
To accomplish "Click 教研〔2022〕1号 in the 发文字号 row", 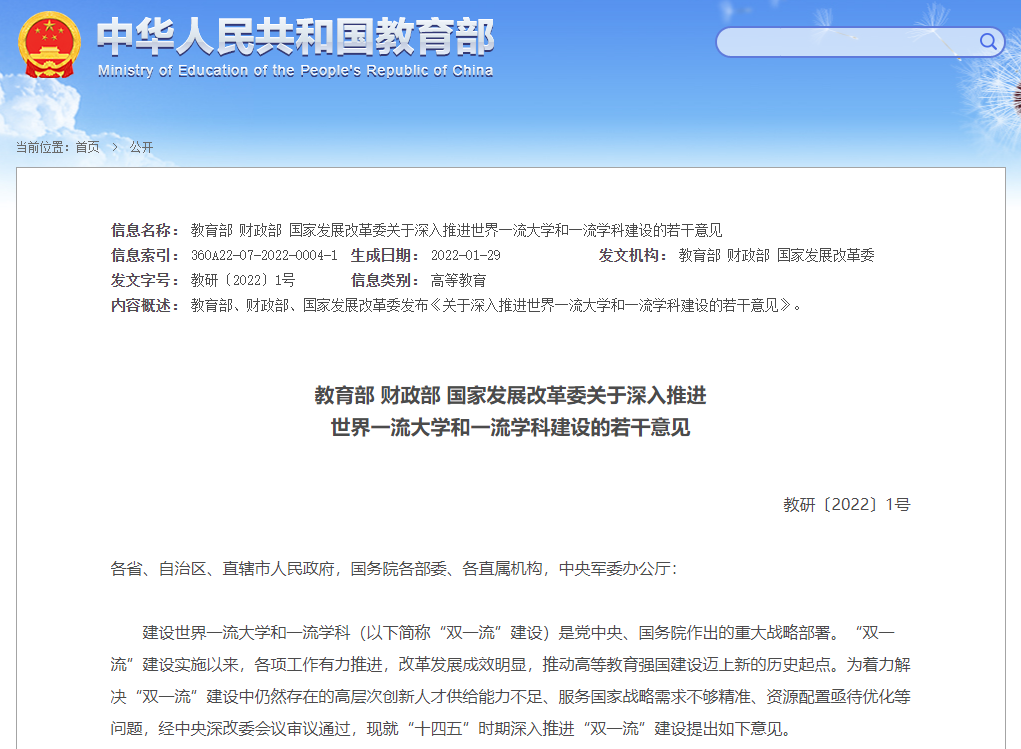I will click(243, 280).
